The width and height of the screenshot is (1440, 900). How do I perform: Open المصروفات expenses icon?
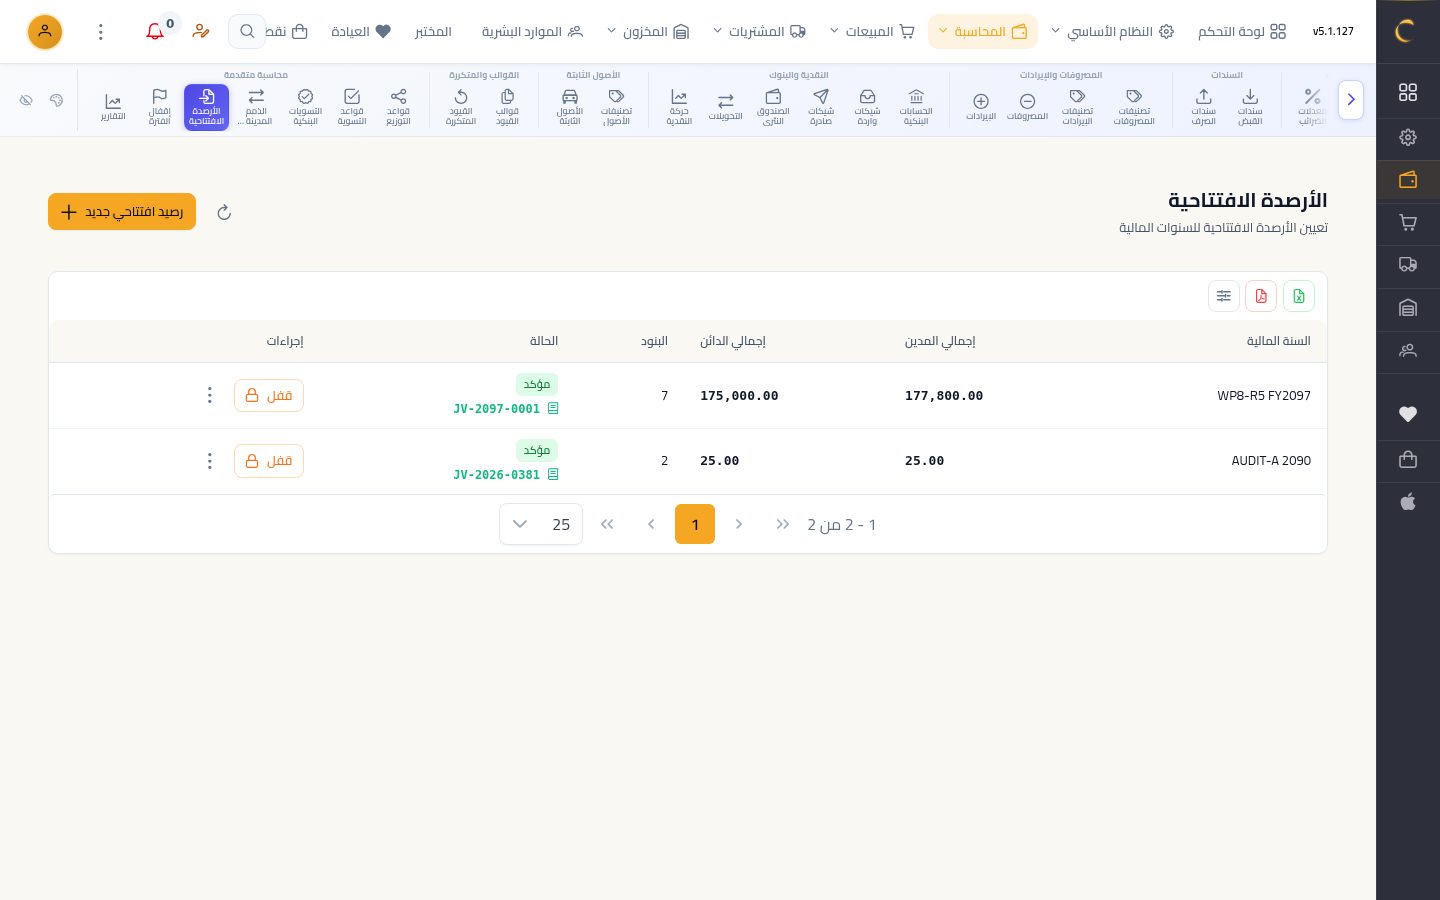[x=1027, y=107]
